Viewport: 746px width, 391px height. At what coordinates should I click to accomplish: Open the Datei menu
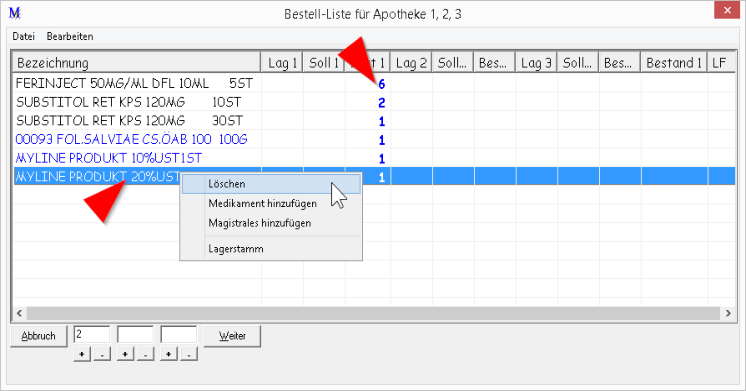[23, 36]
